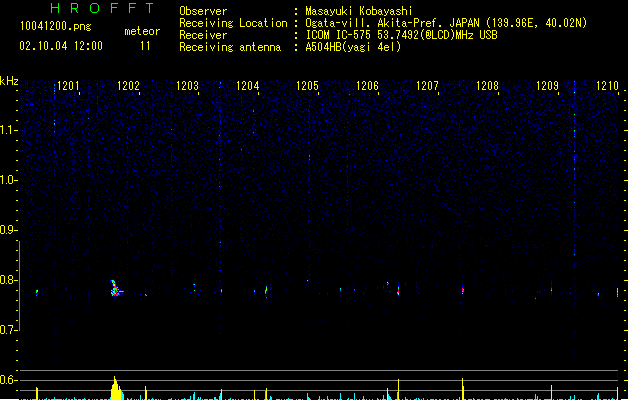Click the 0.6 kHz frequency label
The image size is (629, 400).
click(8, 380)
